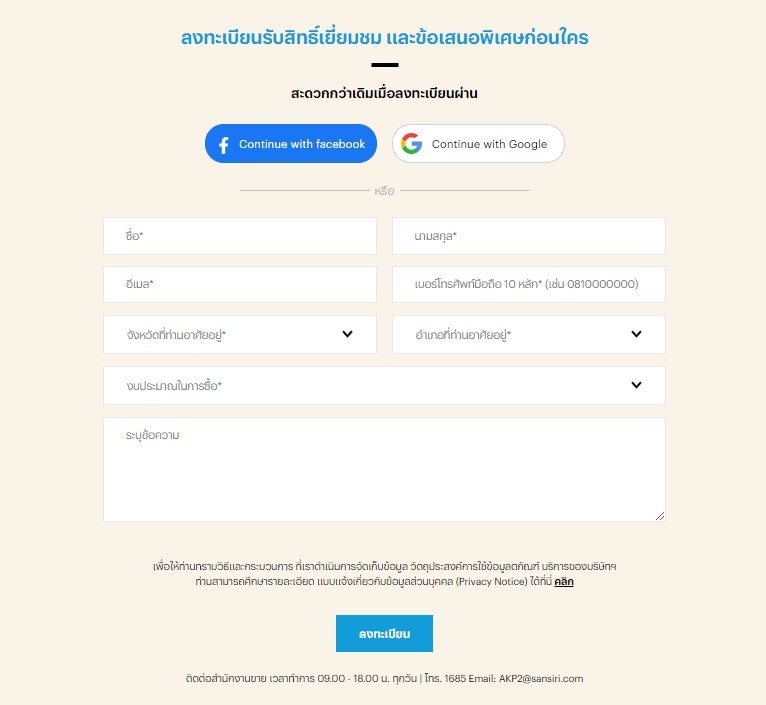Viewport: 766px width, 705px height.
Task: Click the registration heading text at top
Action: 384,38
